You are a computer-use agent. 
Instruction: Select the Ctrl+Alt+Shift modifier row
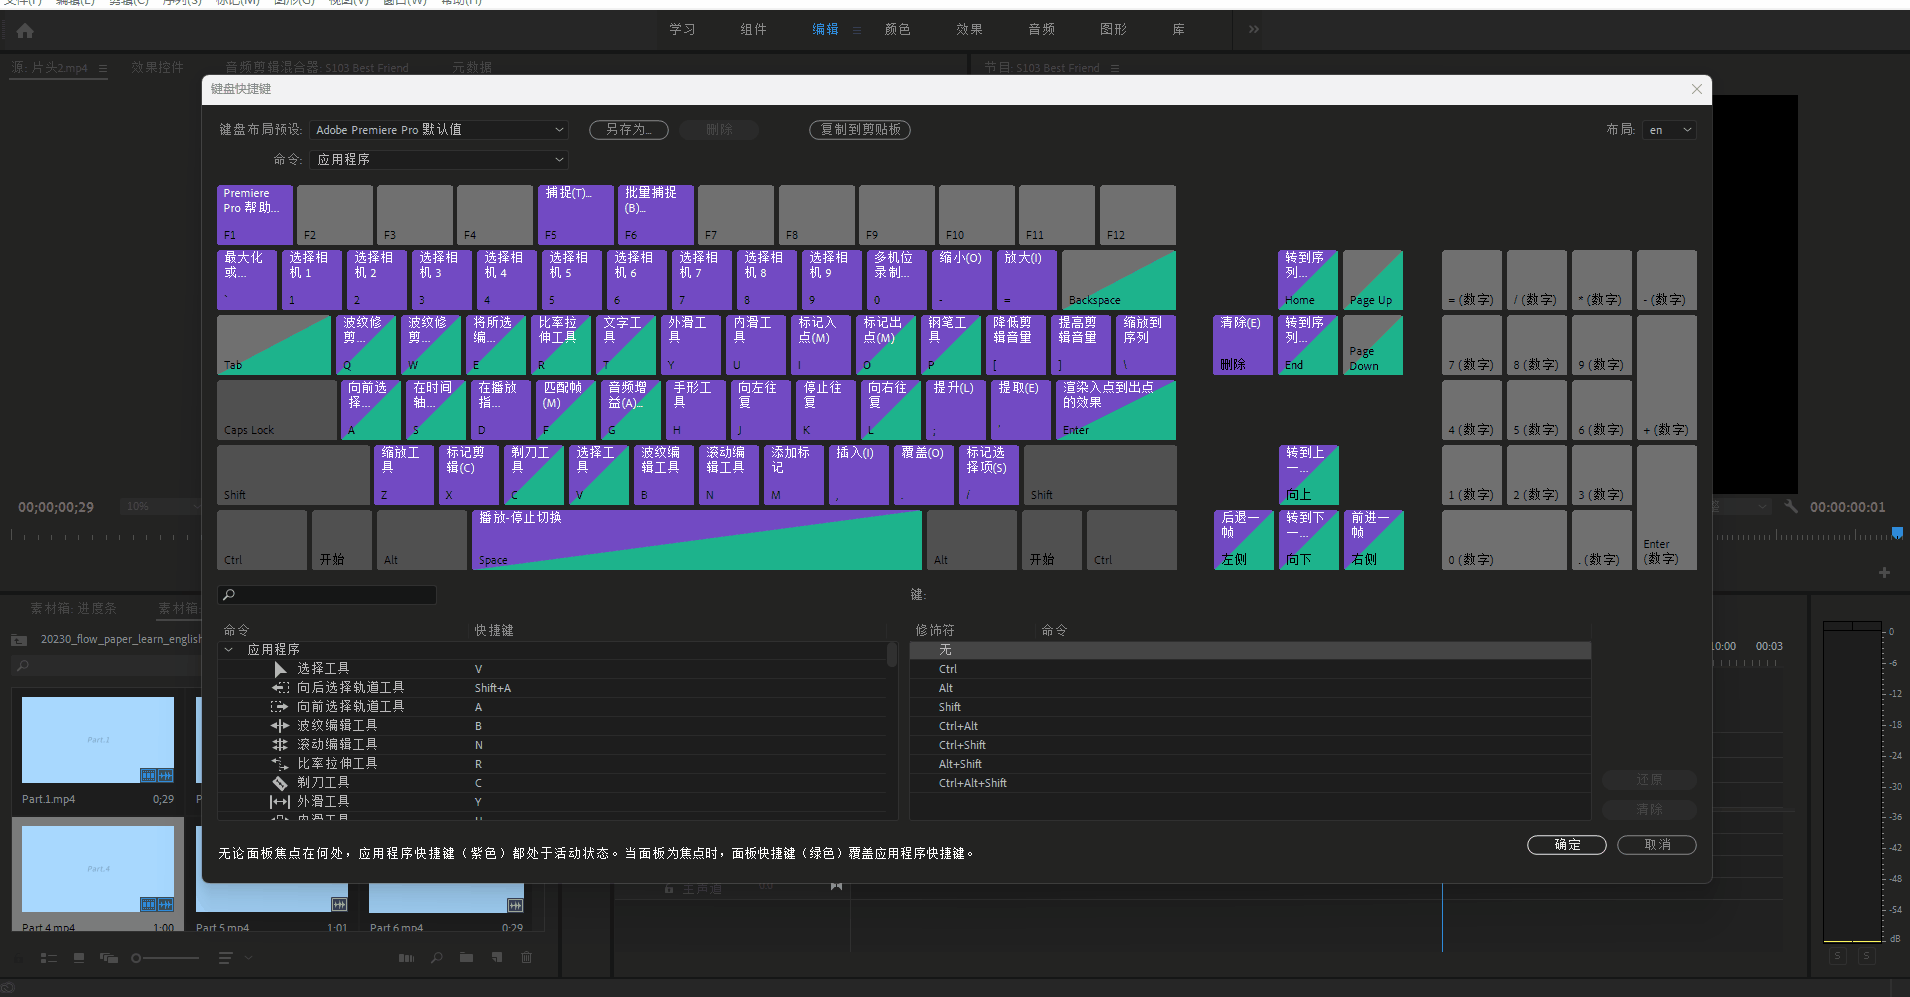pyautogui.click(x=1250, y=784)
